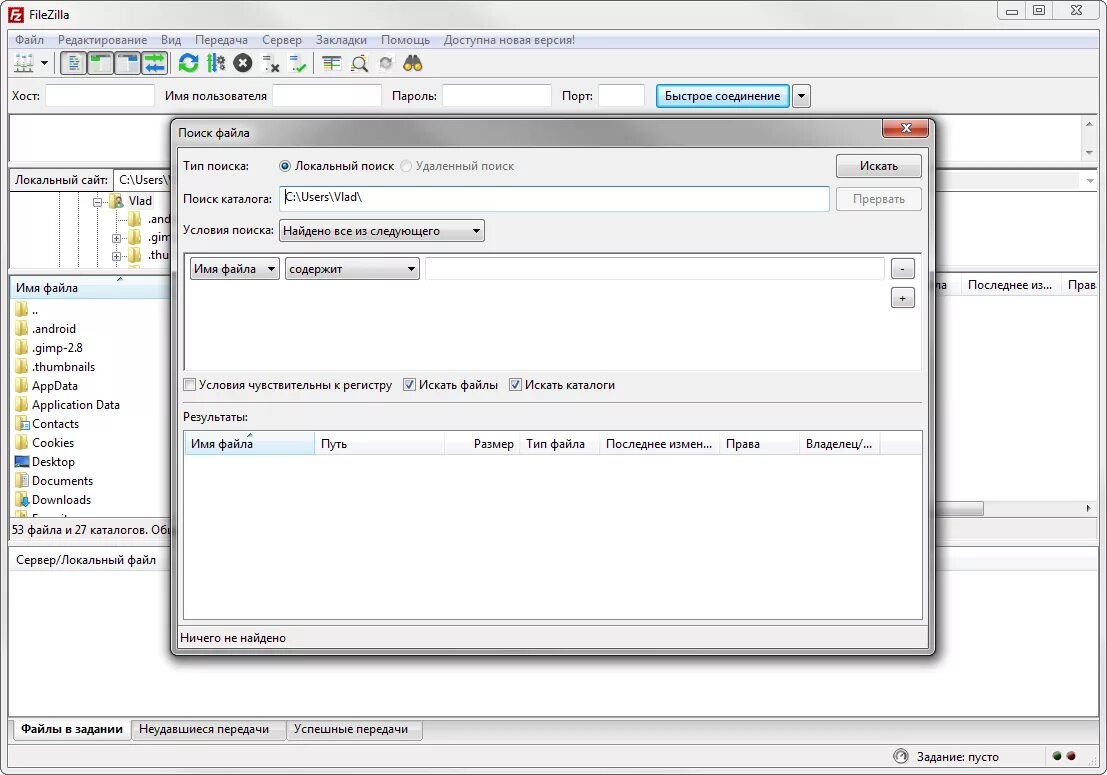Collapse the Vlad folder in local tree

97,200
